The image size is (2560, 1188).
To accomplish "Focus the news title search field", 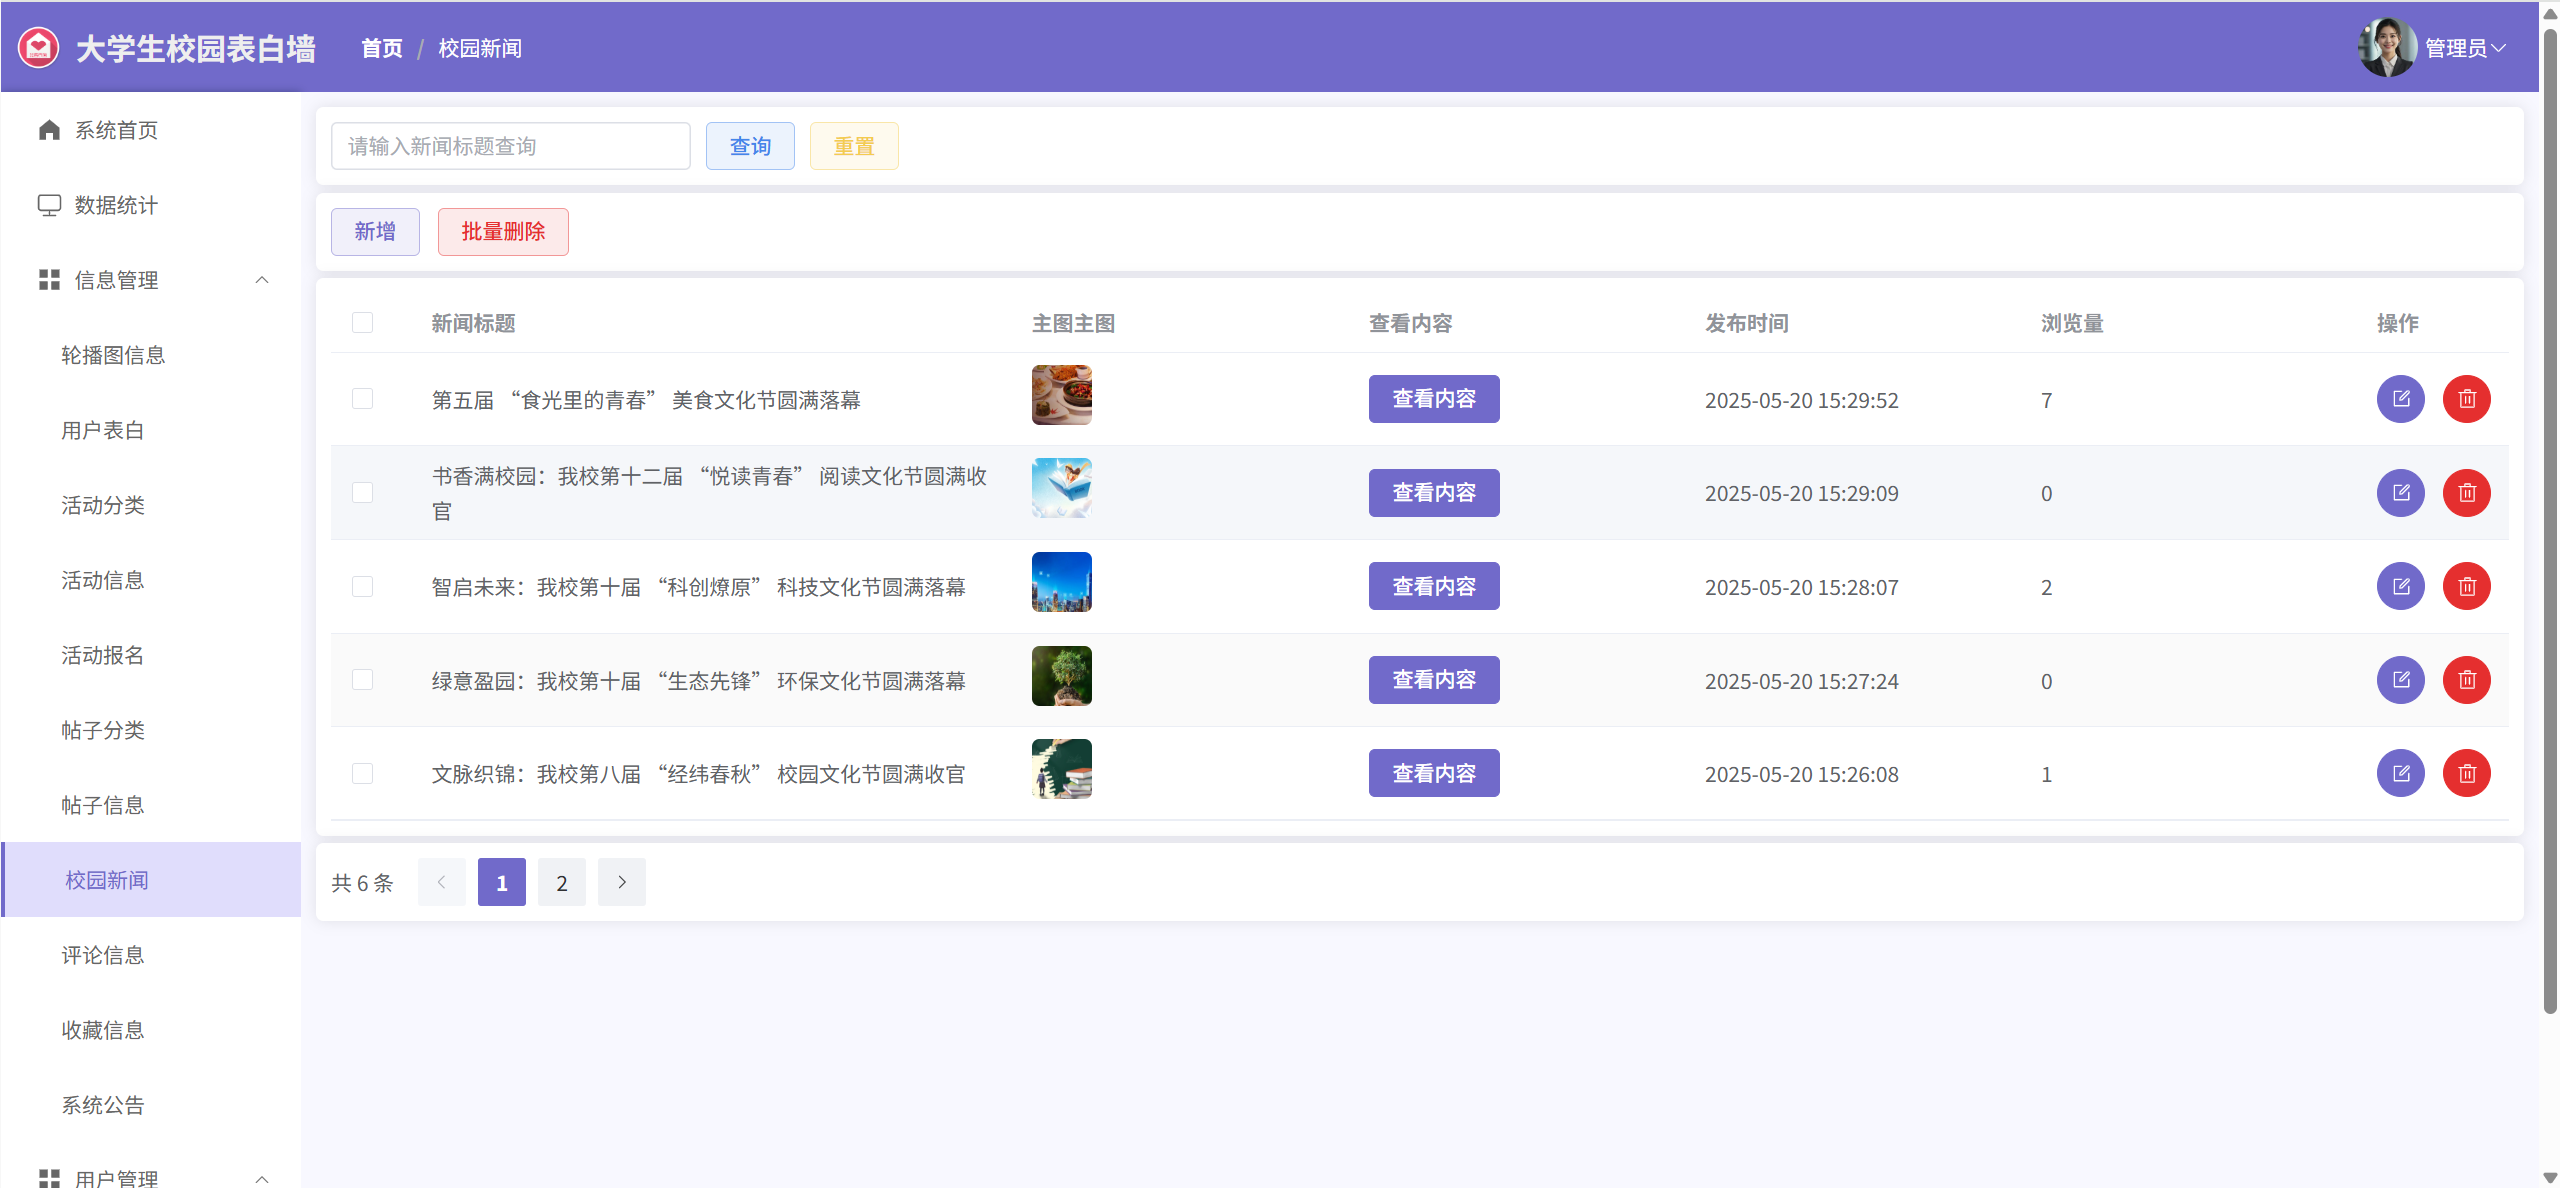I will tap(510, 146).
